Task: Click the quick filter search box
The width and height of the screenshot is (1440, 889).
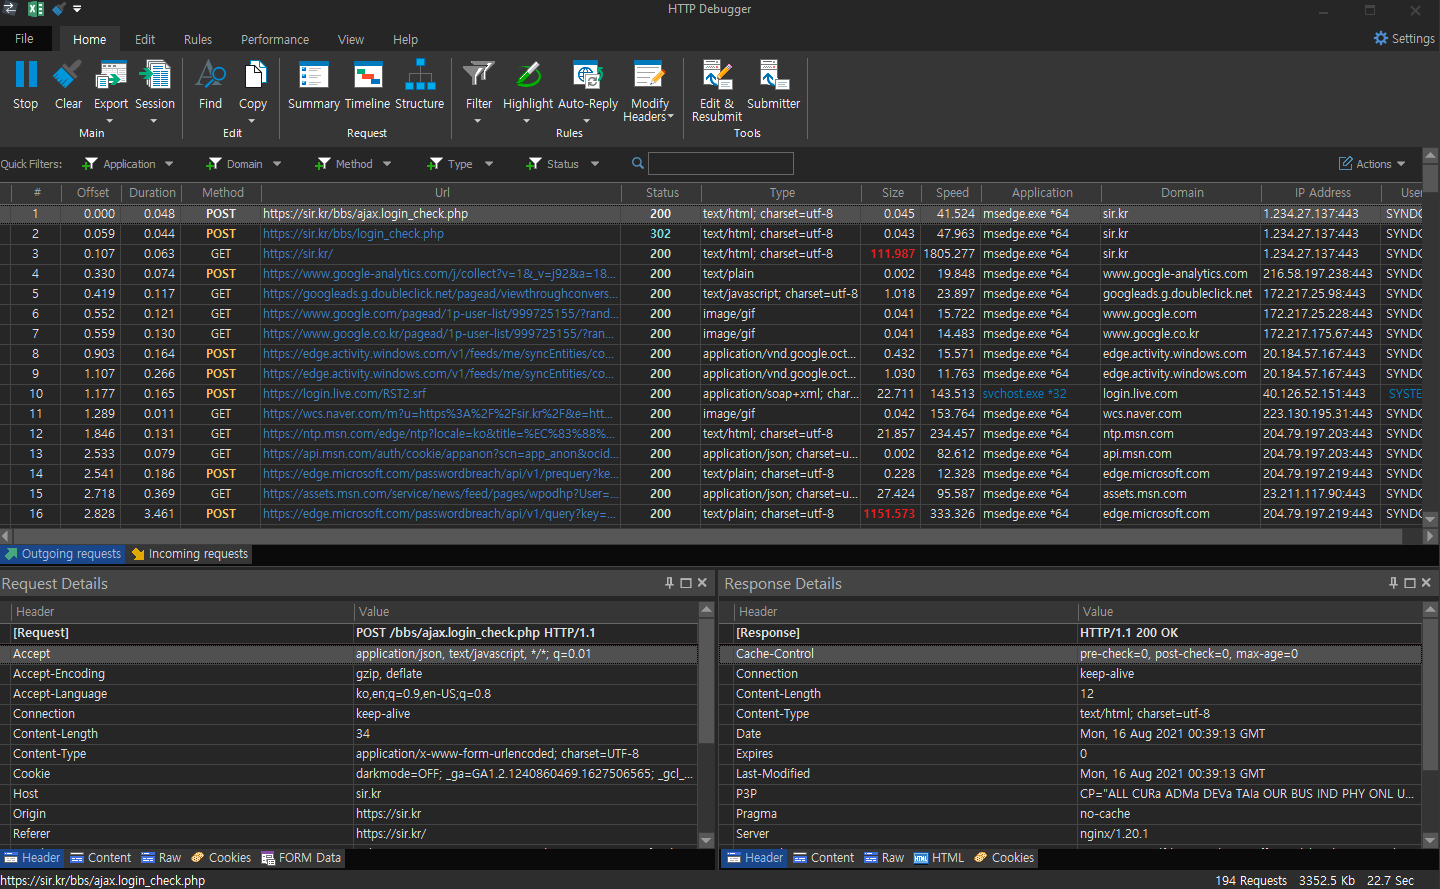Action: (720, 164)
